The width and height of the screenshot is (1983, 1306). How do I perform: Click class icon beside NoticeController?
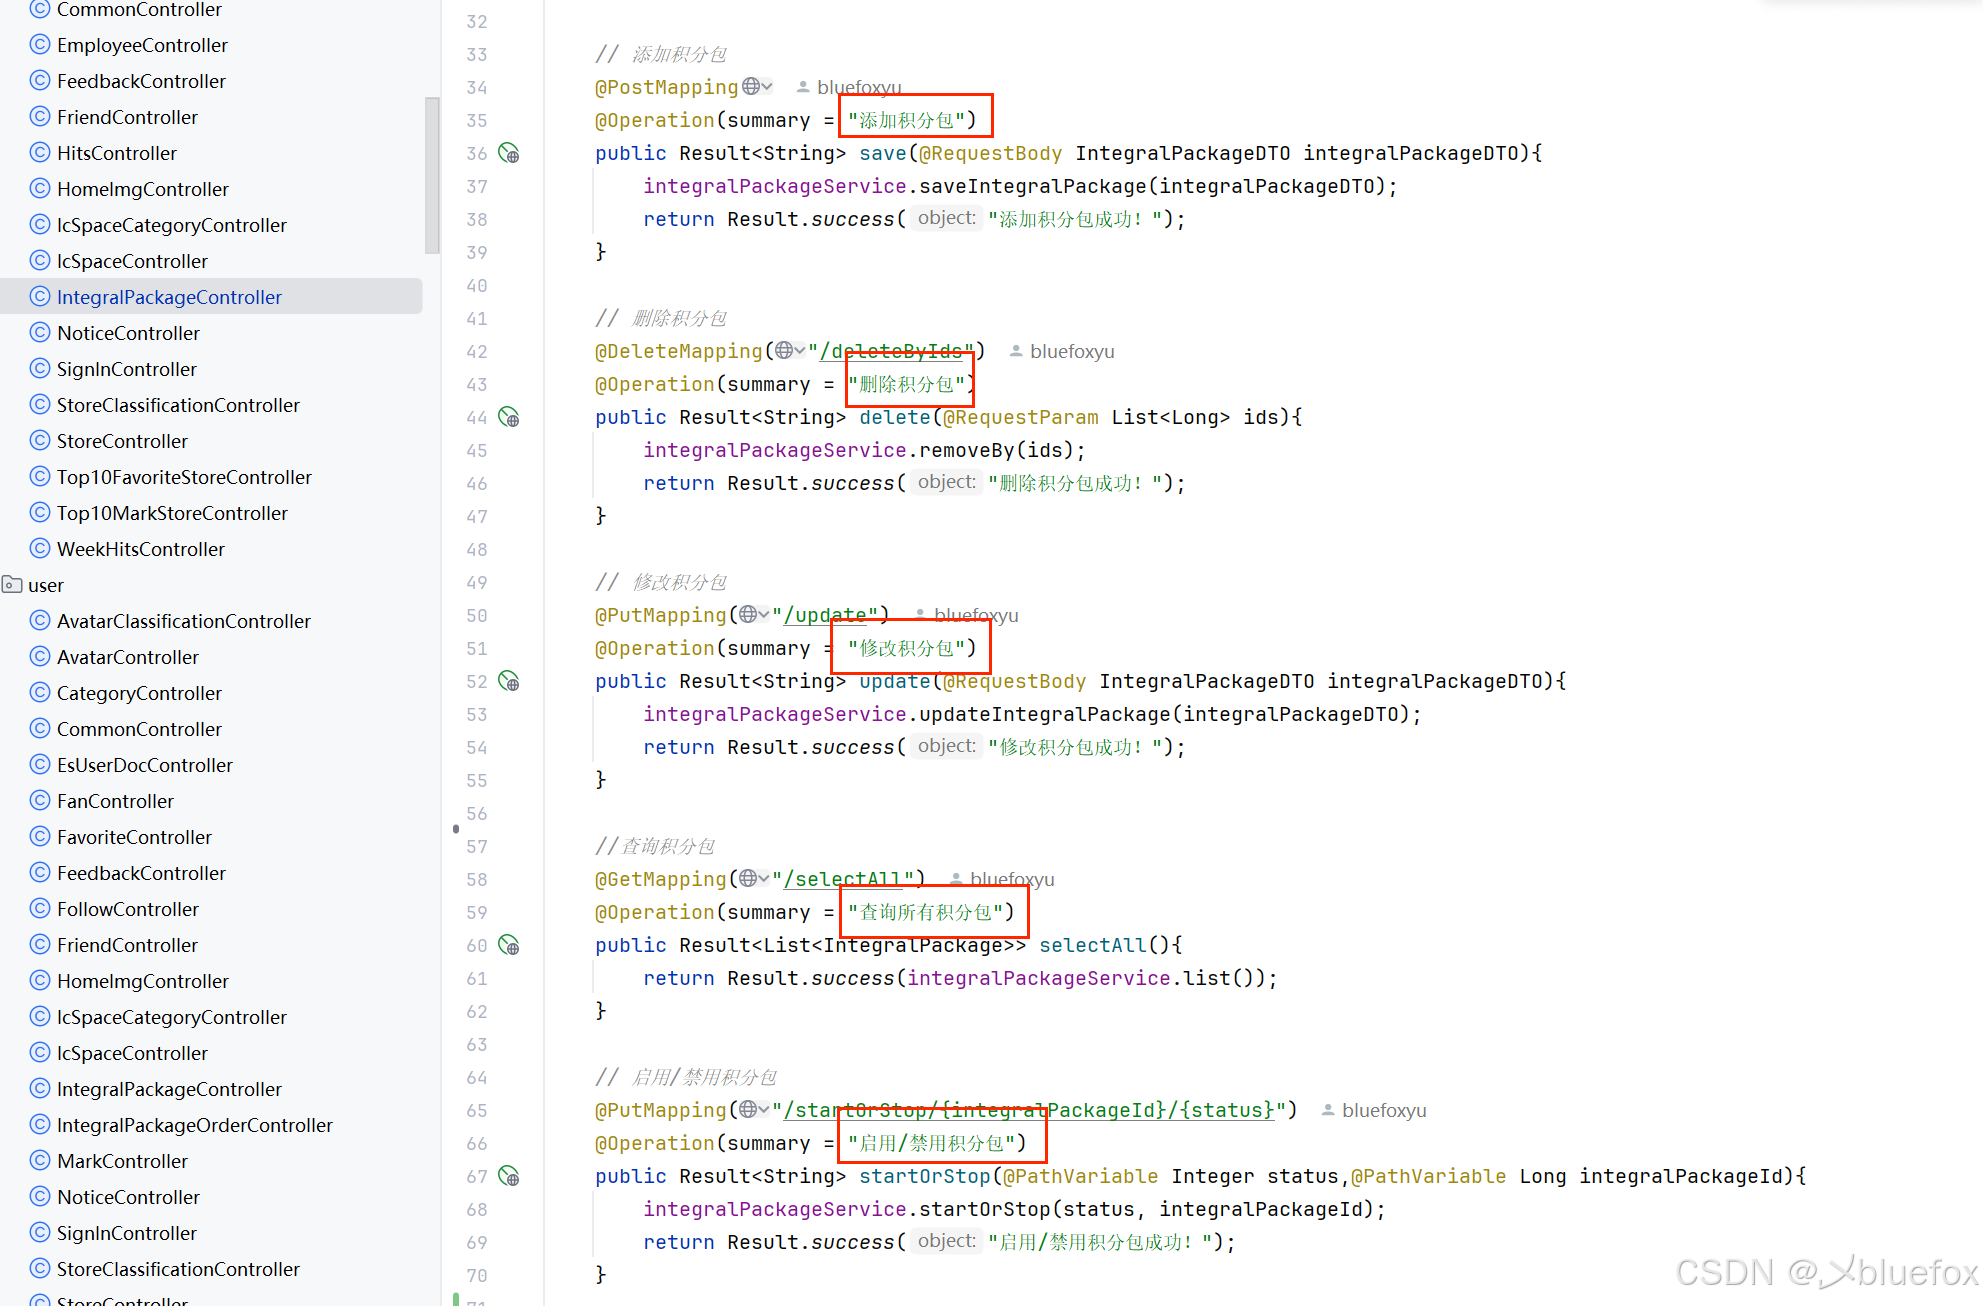point(40,333)
